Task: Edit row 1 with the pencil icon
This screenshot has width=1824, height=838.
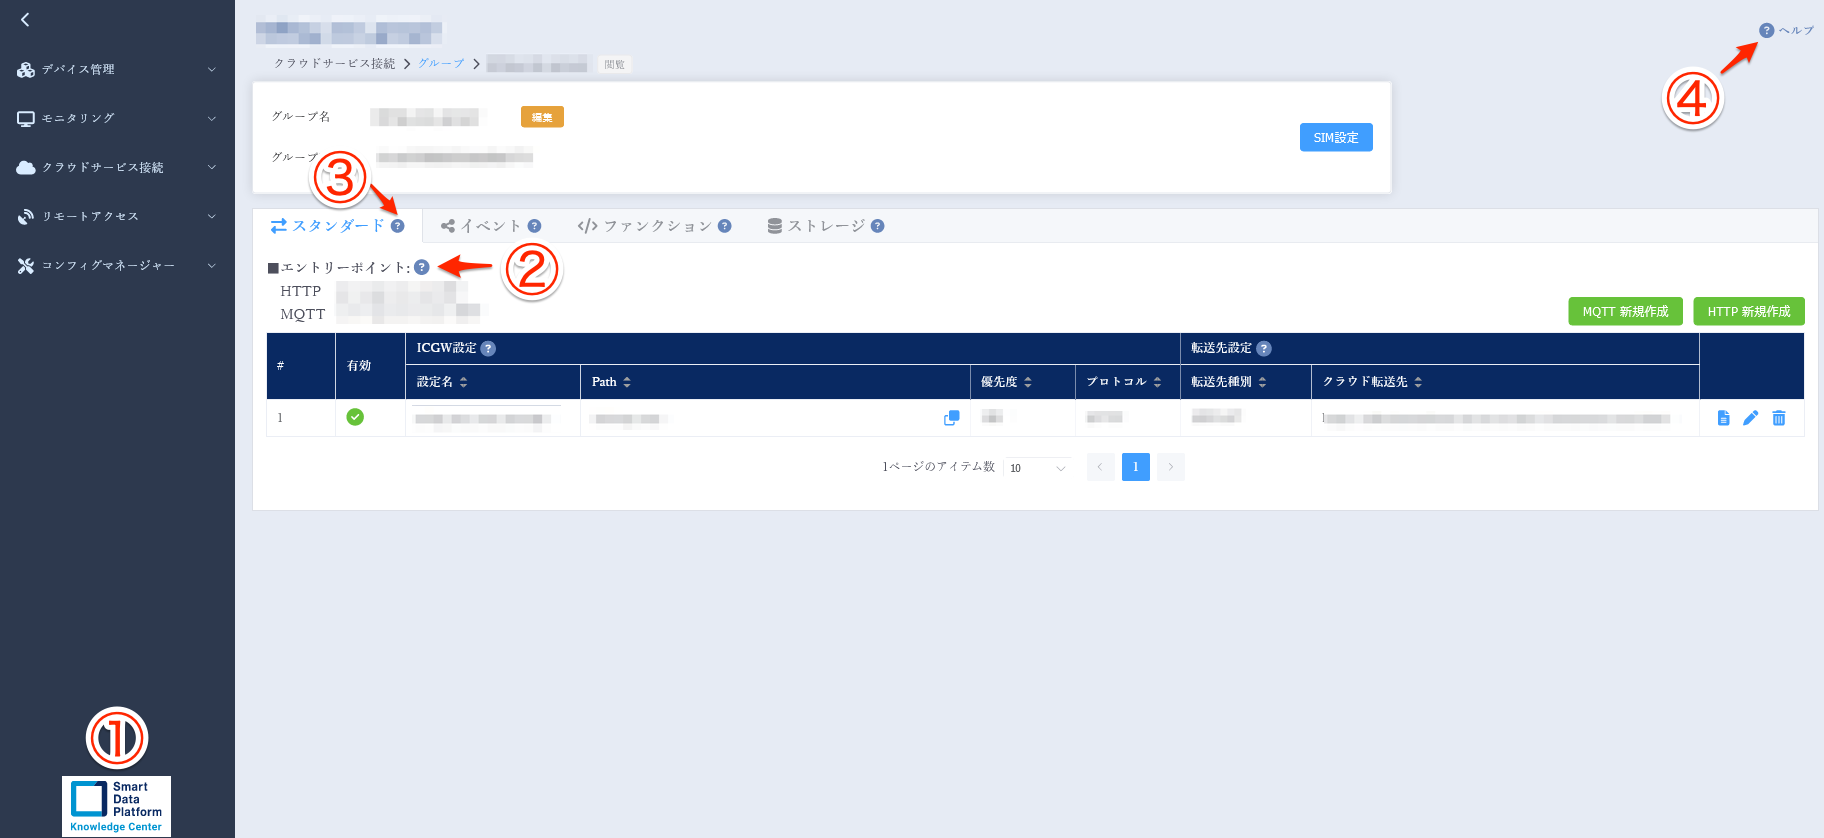Action: [x=1750, y=418]
